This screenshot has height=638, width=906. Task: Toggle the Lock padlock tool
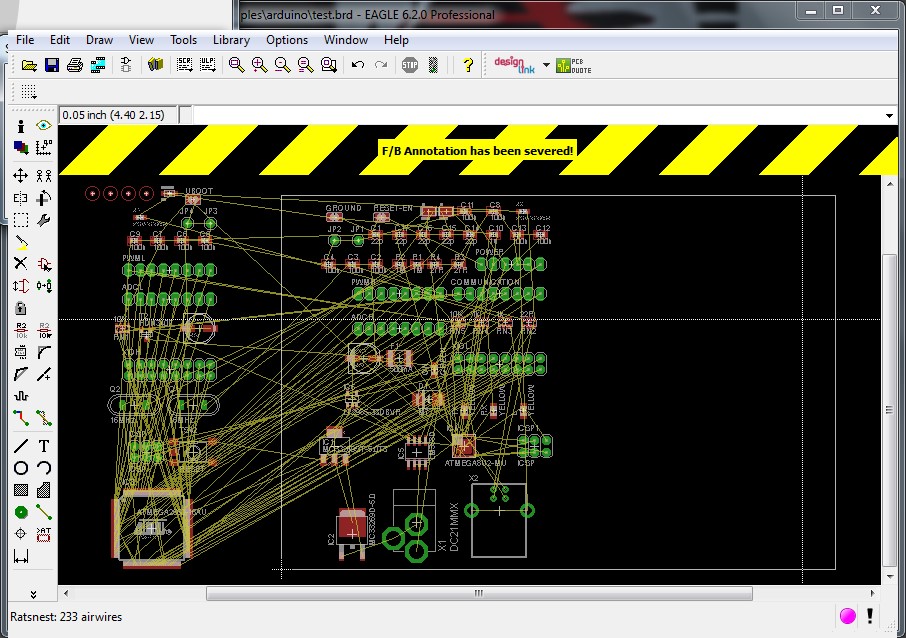(21, 308)
